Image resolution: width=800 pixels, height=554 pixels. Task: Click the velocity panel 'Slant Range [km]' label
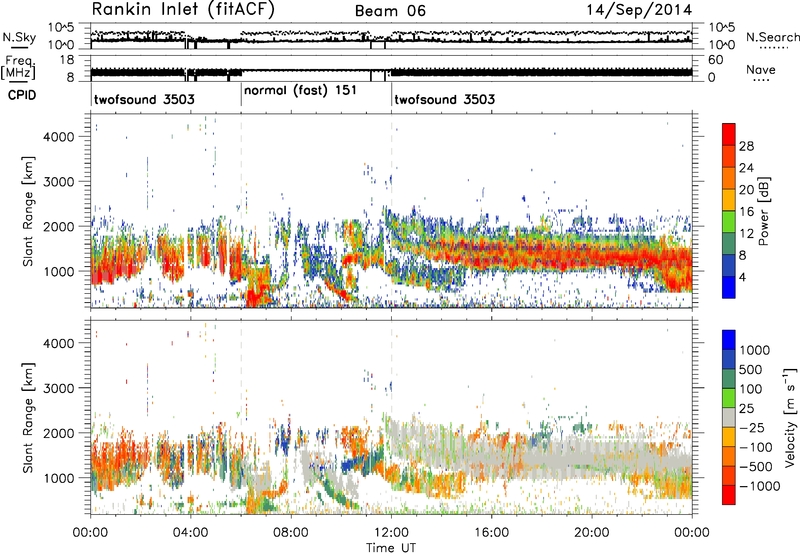click(x=28, y=417)
